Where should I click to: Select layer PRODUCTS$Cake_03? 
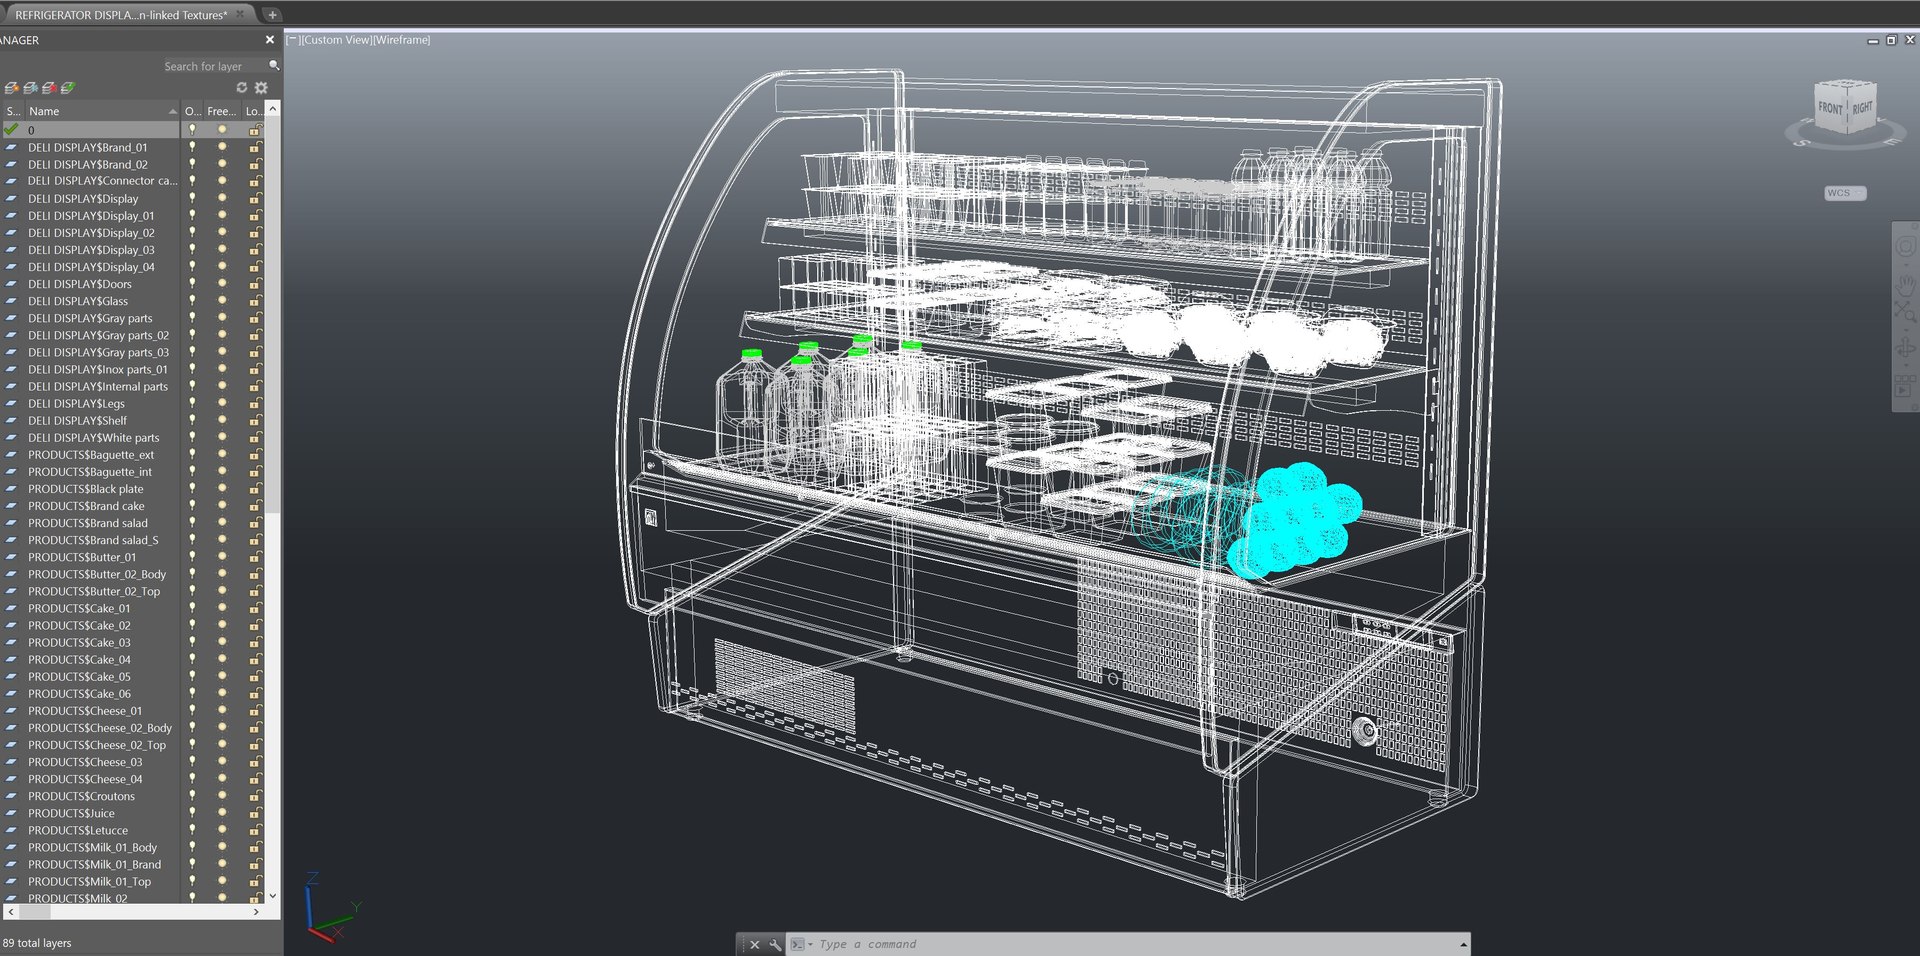click(x=79, y=643)
